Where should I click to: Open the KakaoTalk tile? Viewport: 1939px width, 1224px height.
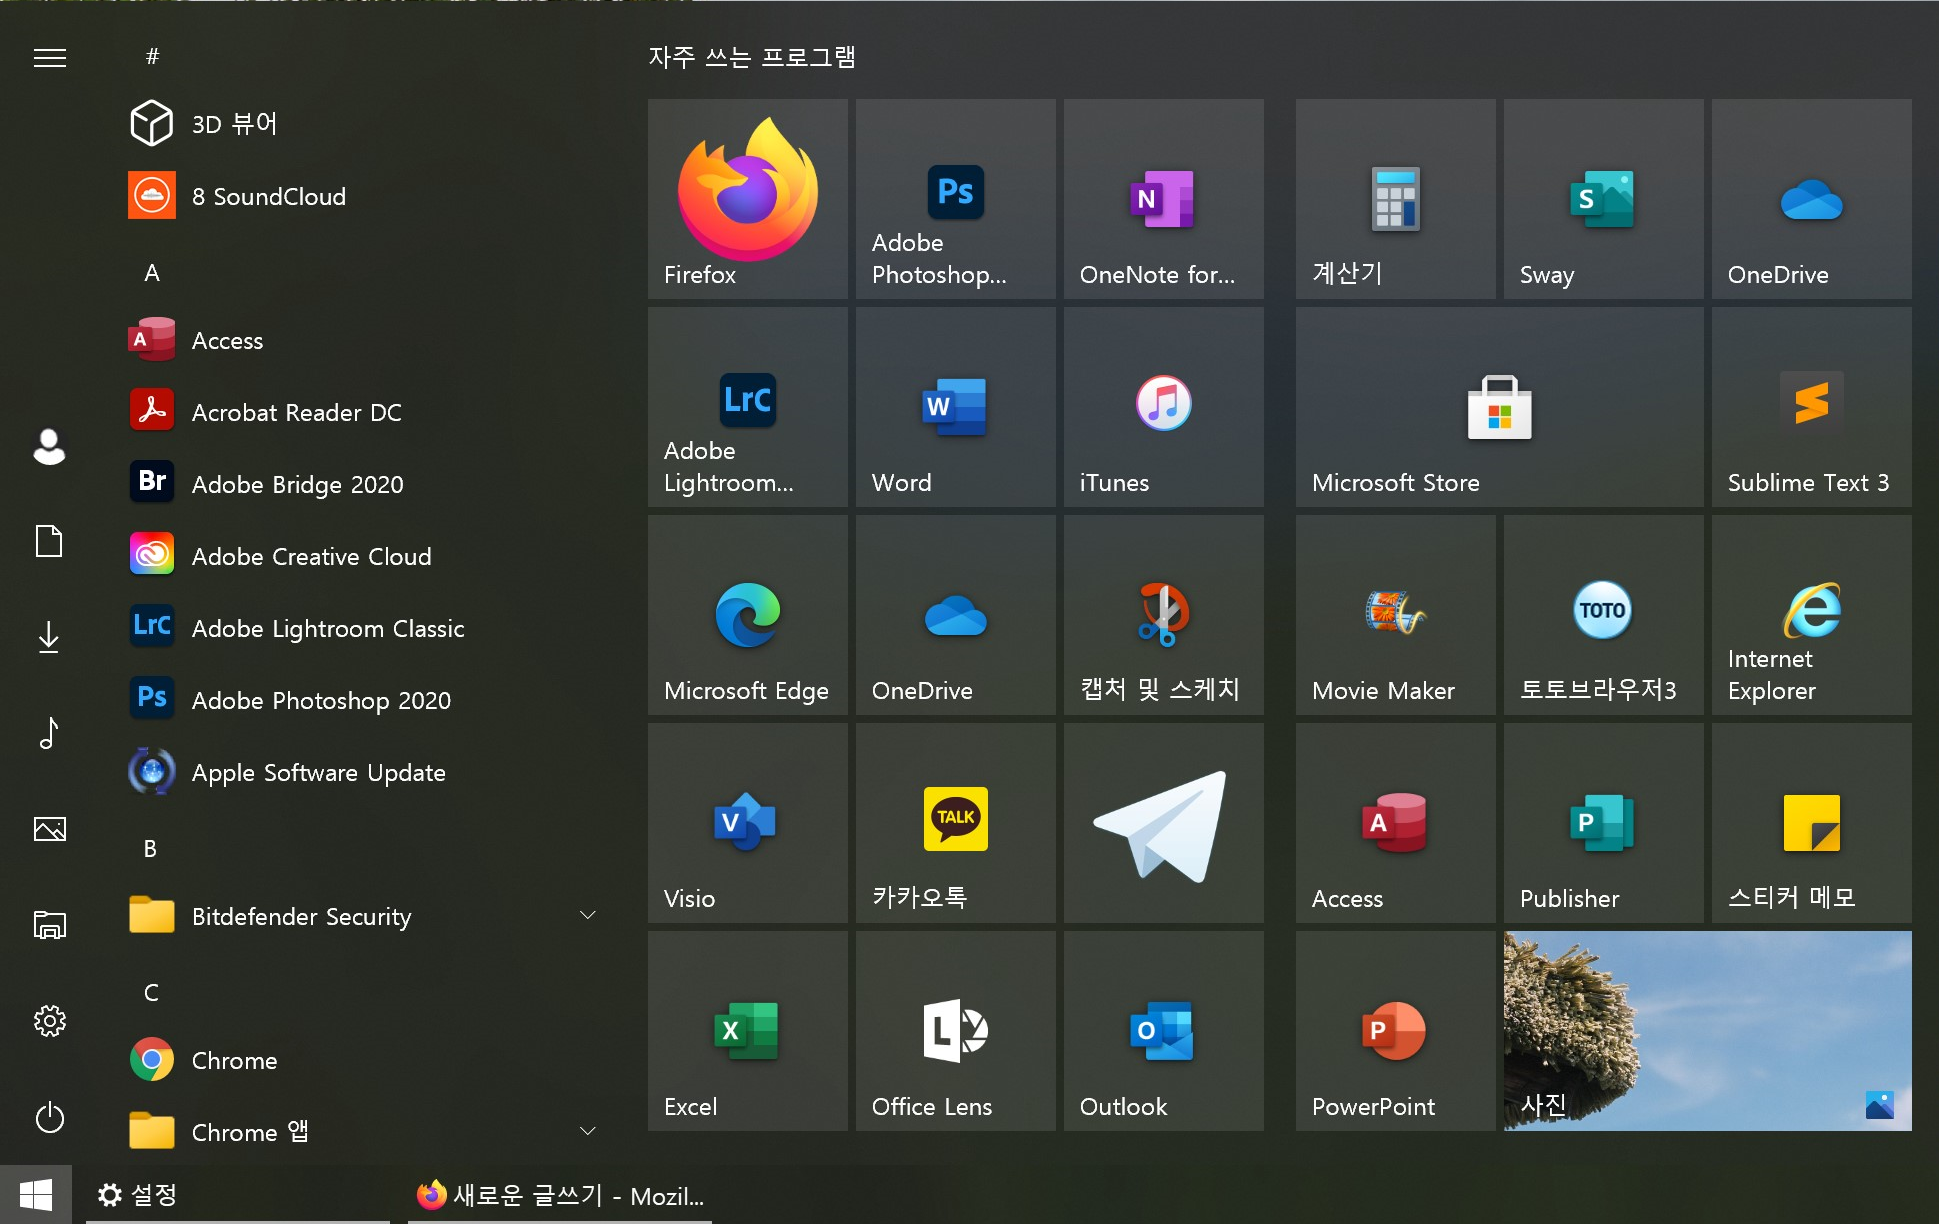[955, 823]
